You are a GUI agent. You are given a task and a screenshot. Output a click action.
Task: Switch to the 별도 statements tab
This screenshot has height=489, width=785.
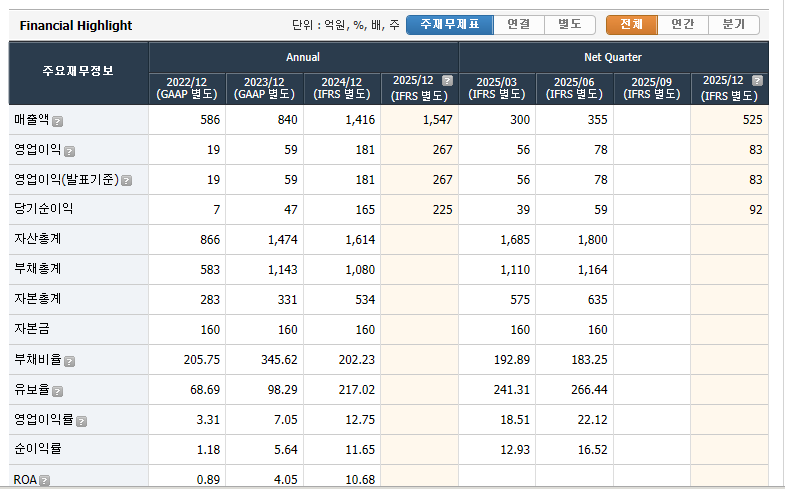pyautogui.click(x=570, y=25)
